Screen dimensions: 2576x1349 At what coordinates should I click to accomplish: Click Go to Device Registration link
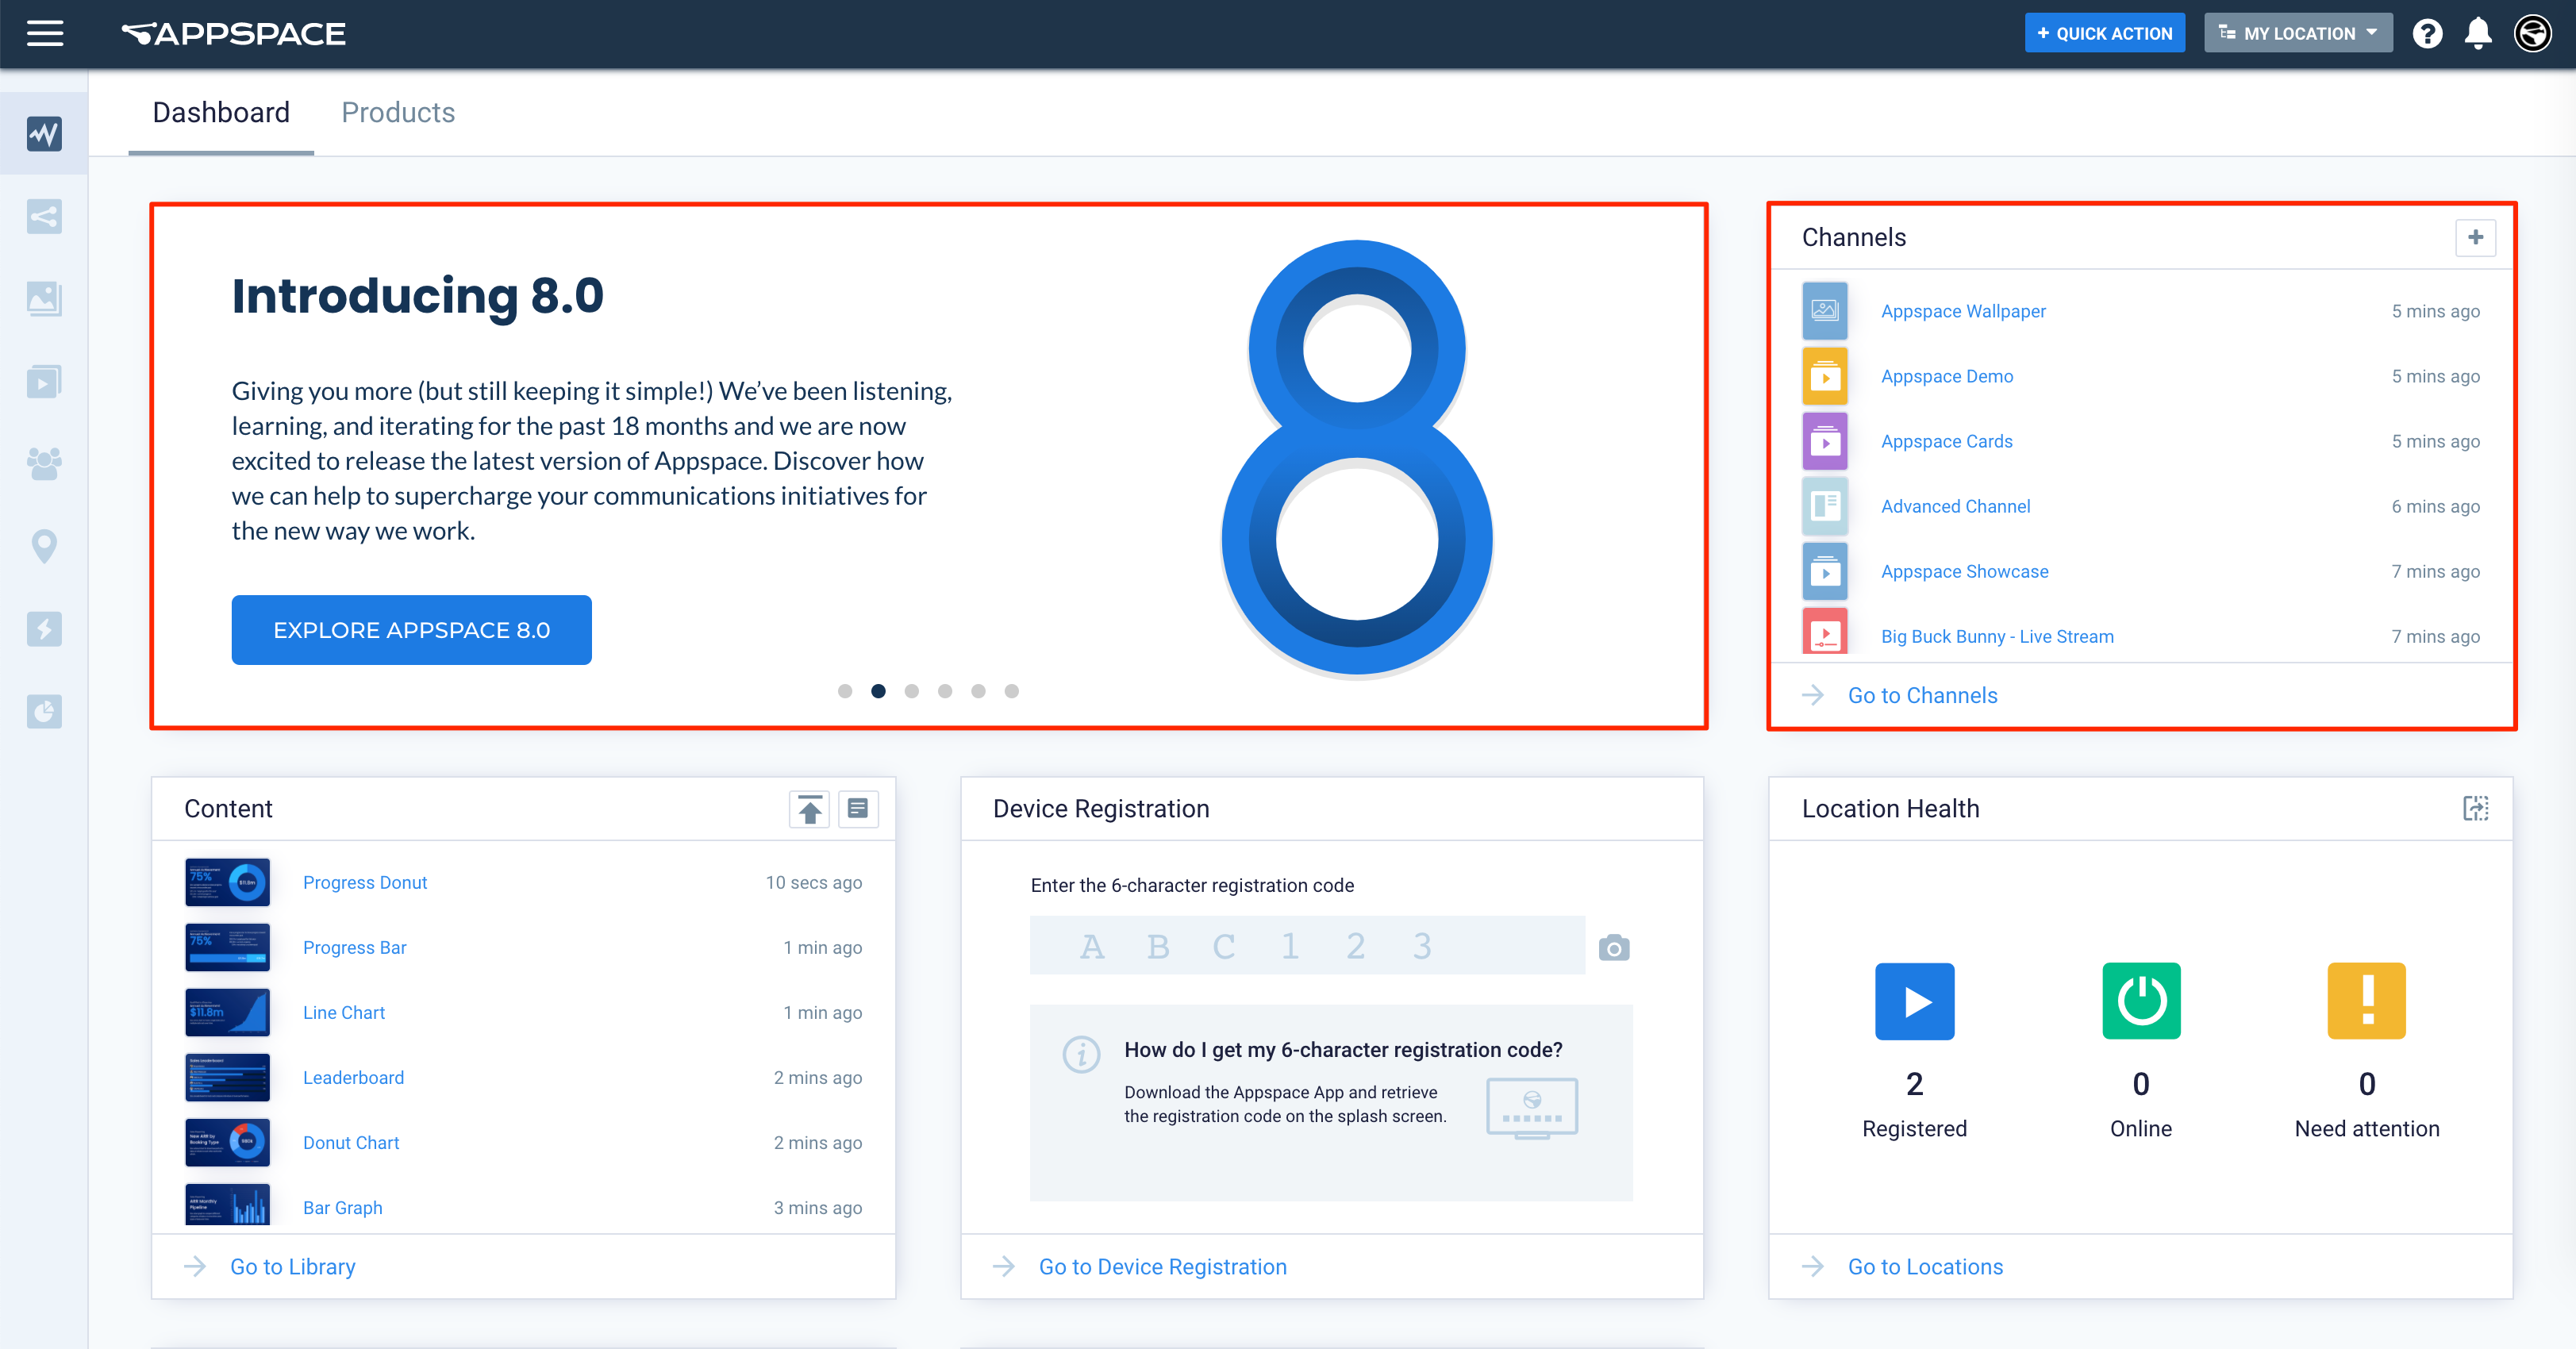pyautogui.click(x=1163, y=1266)
